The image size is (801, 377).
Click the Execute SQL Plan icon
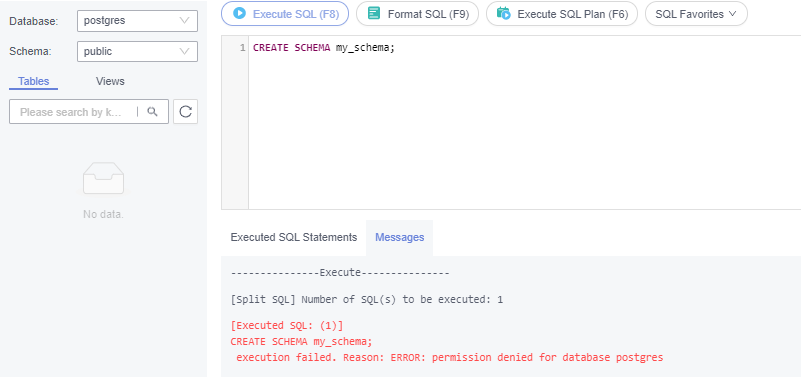tap(504, 13)
